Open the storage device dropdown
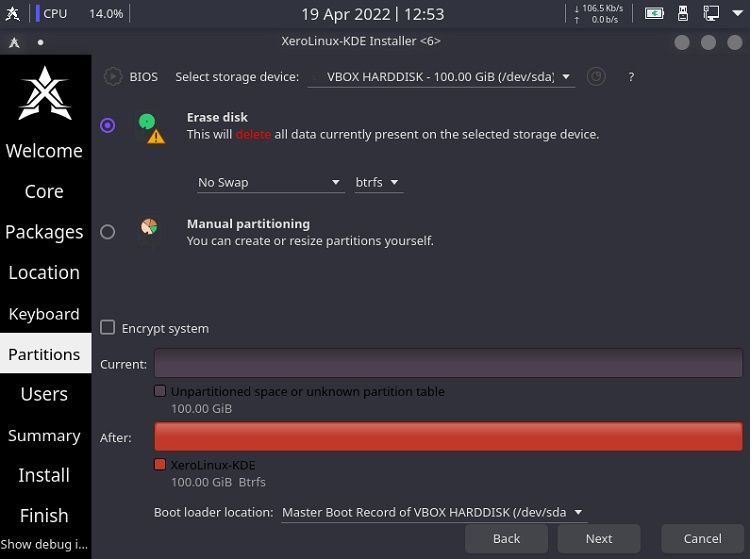The height and width of the screenshot is (559, 752). (441, 77)
